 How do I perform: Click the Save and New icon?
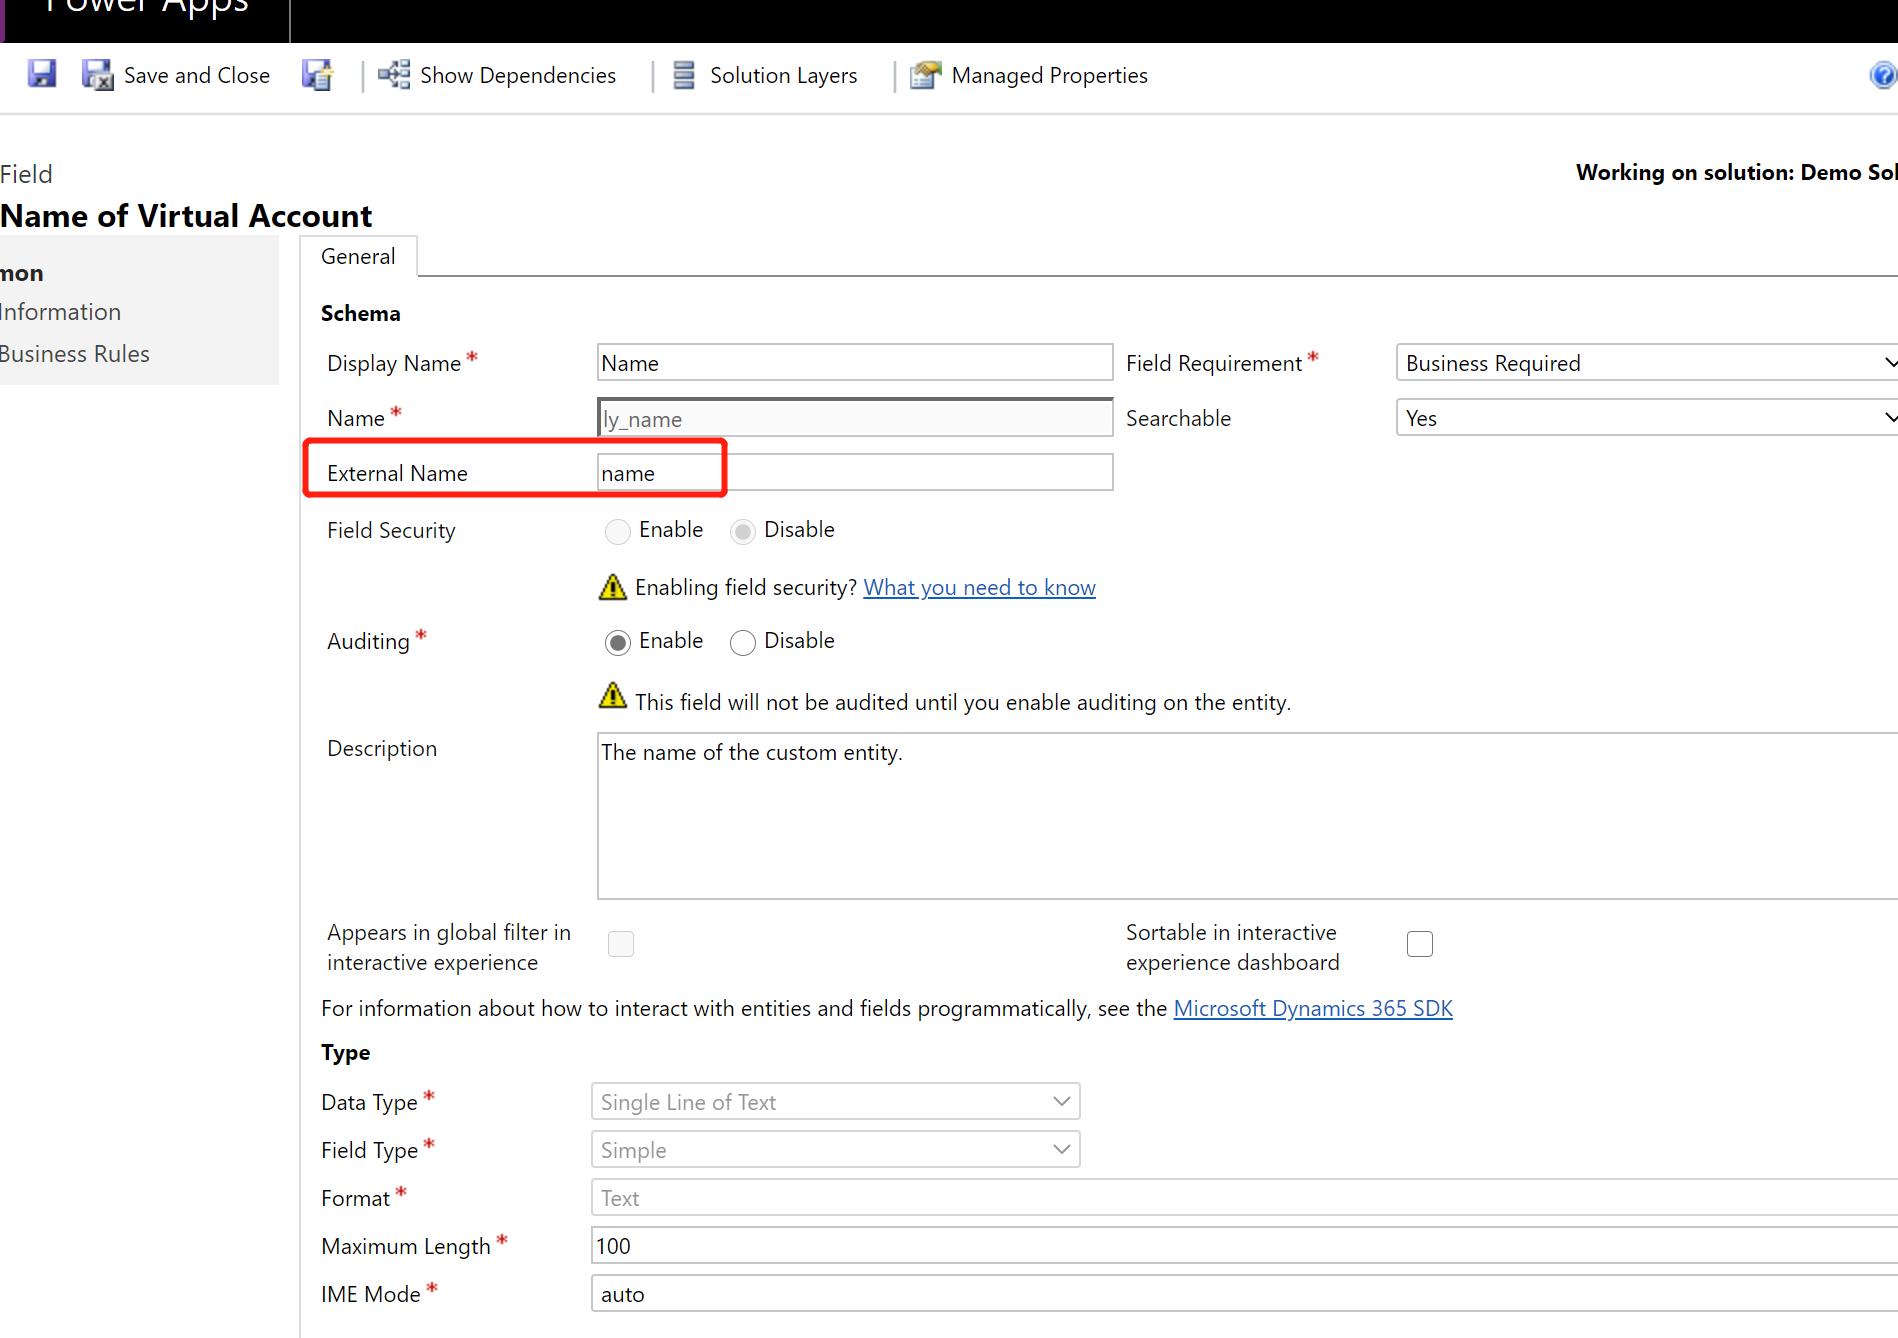click(x=318, y=75)
